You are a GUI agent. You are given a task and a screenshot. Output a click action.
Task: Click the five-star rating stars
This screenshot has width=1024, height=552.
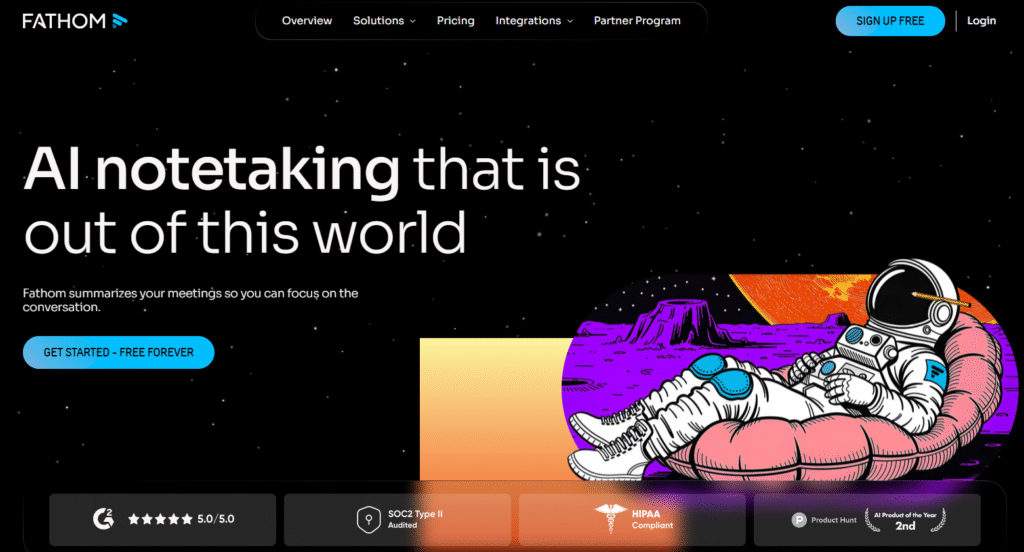coord(160,519)
